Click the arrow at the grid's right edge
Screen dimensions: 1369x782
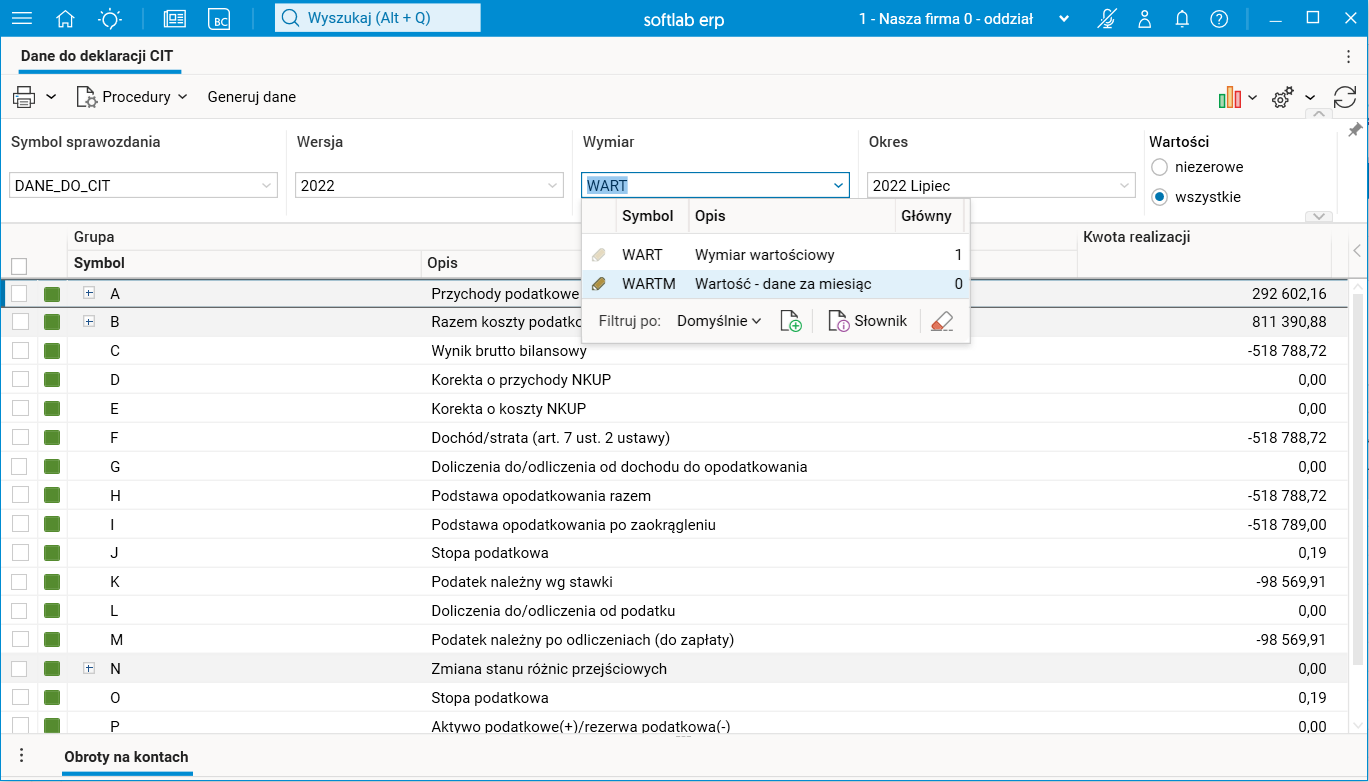1357,250
